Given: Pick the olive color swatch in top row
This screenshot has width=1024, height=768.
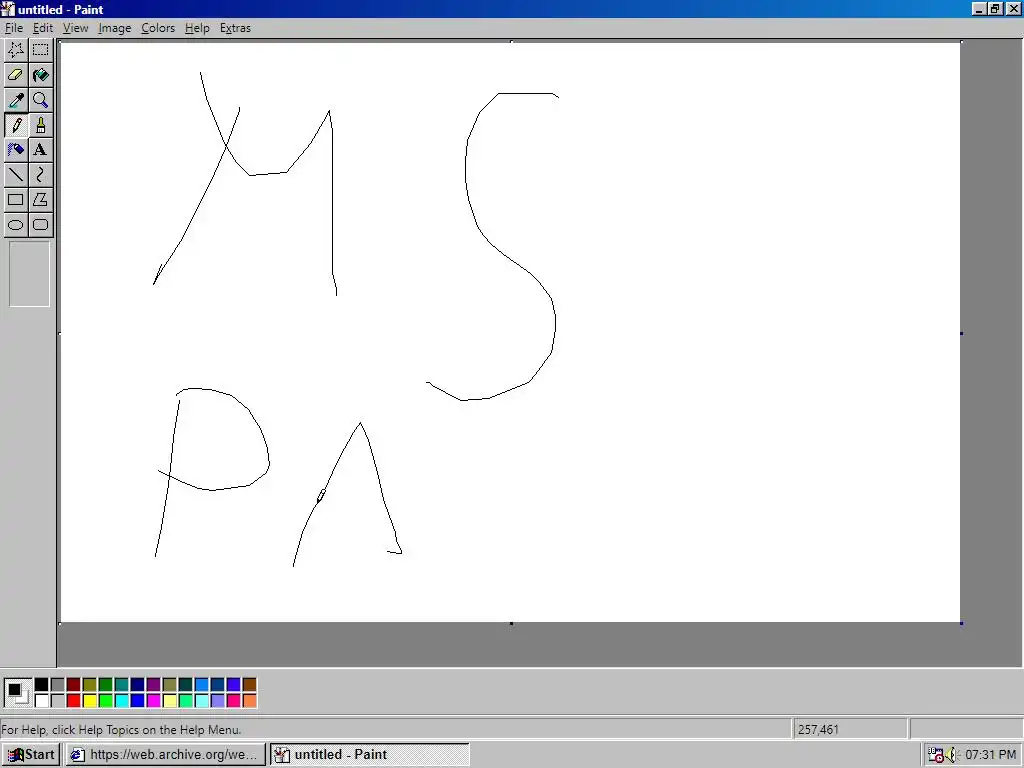Looking at the screenshot, I should pyautogui.click(x=89, y=684).
